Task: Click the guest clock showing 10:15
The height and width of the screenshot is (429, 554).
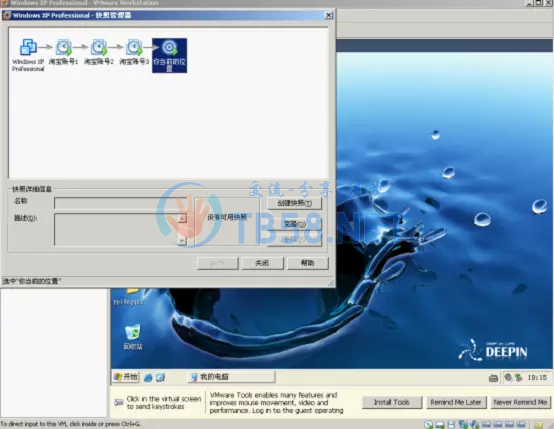Action: pyautogui.click(x=537, y=377)
